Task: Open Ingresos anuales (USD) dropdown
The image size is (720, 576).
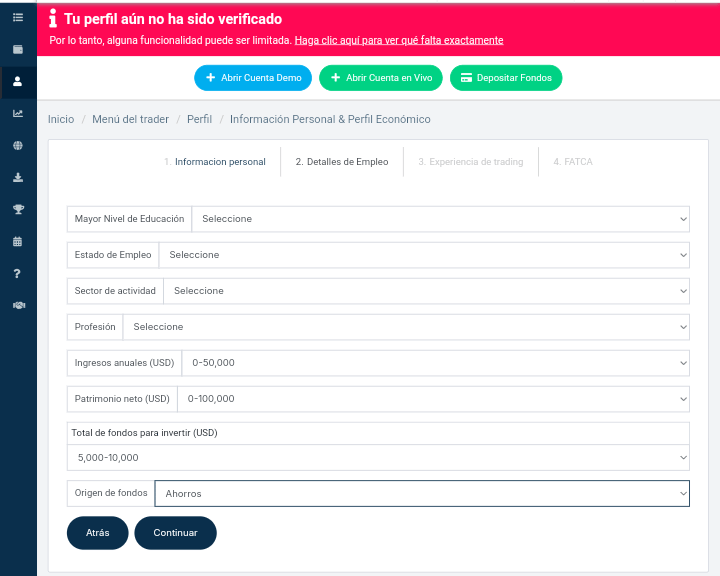Action: click(x=435, y=363)
